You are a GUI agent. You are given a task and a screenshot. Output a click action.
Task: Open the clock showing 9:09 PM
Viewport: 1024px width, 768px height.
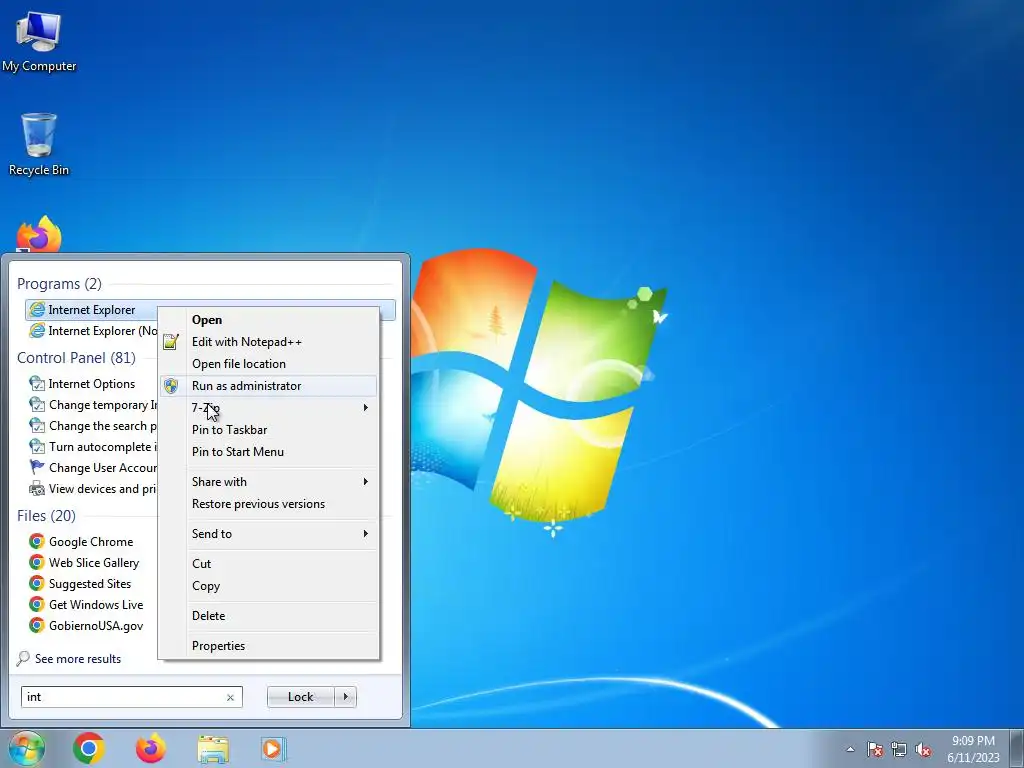[973, 749]
